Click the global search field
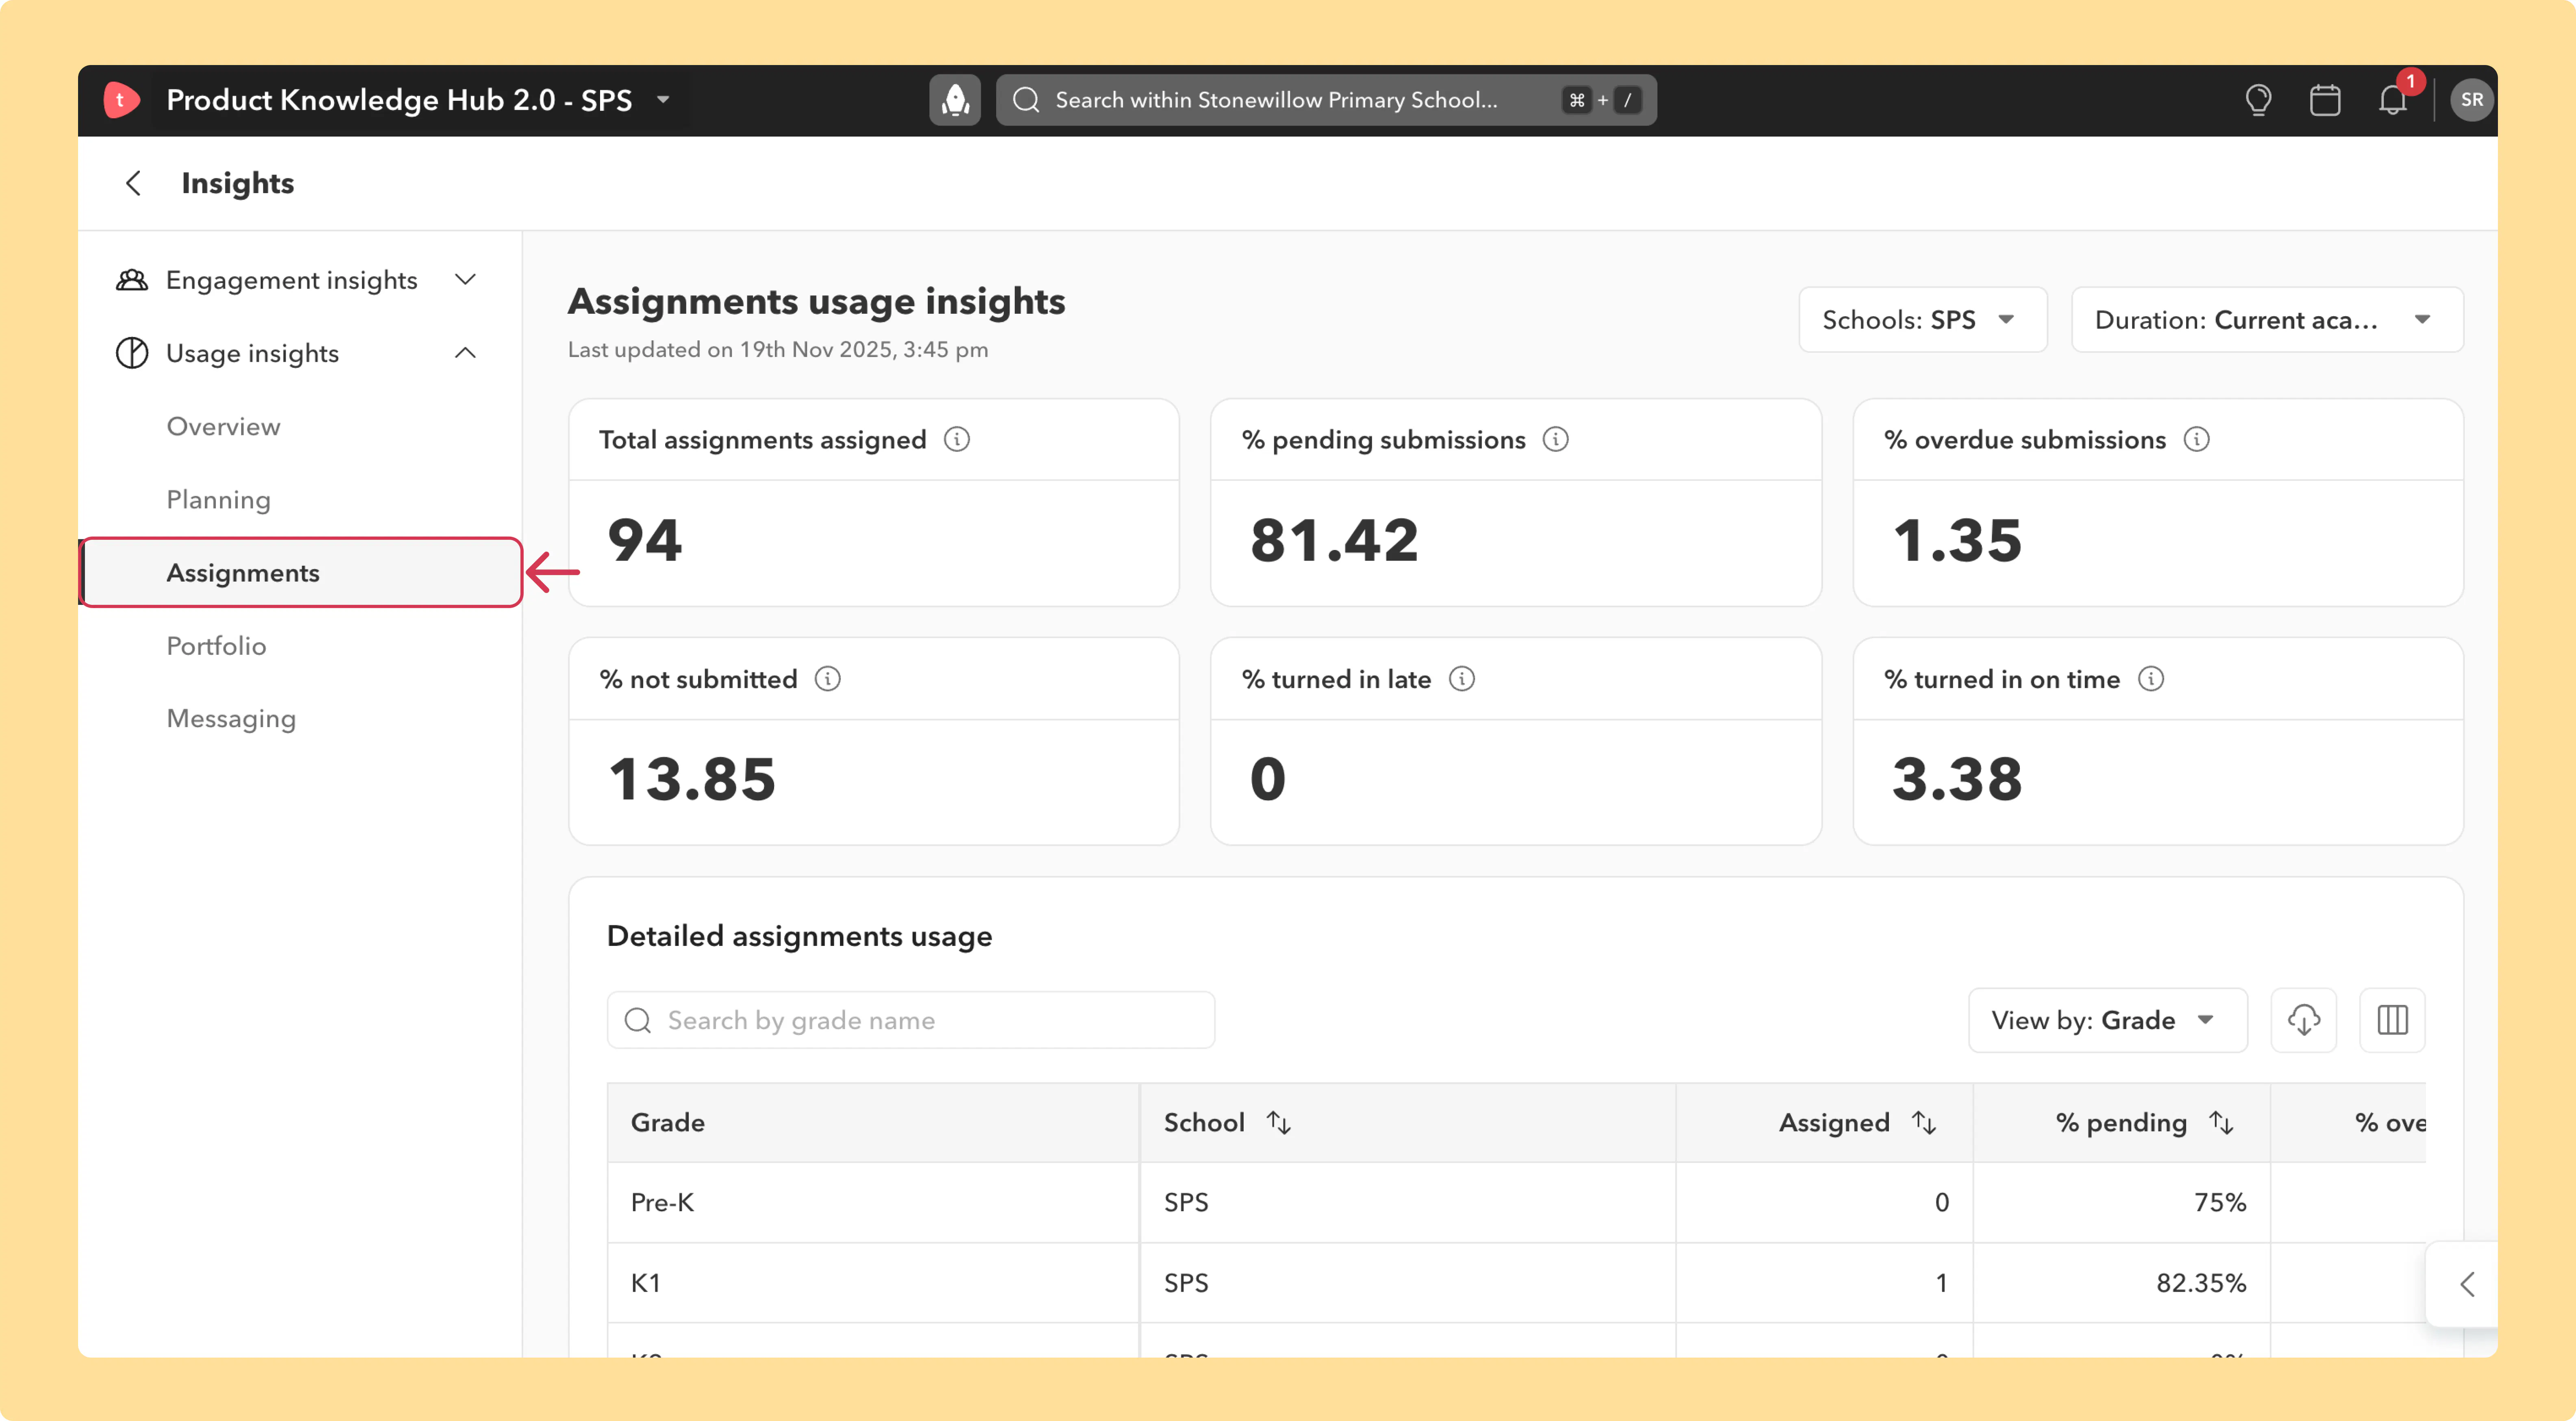The image size is (2576, 1421). pos(1326,100)
